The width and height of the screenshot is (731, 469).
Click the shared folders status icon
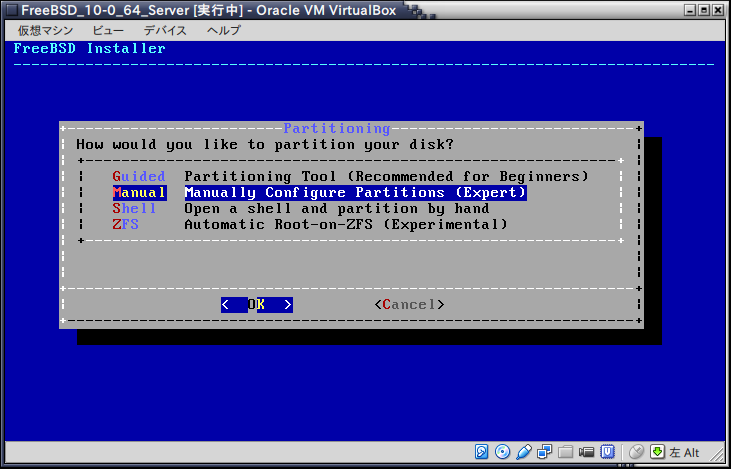point(566,451)
